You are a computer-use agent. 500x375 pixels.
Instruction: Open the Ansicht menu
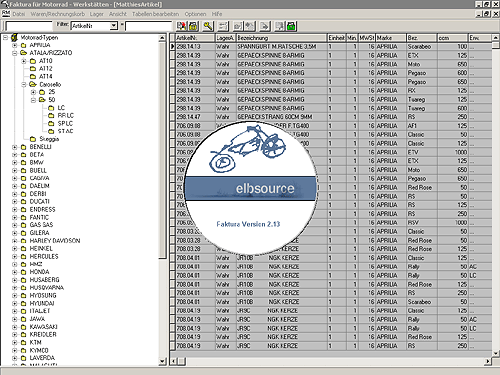(x=118, y=14)
